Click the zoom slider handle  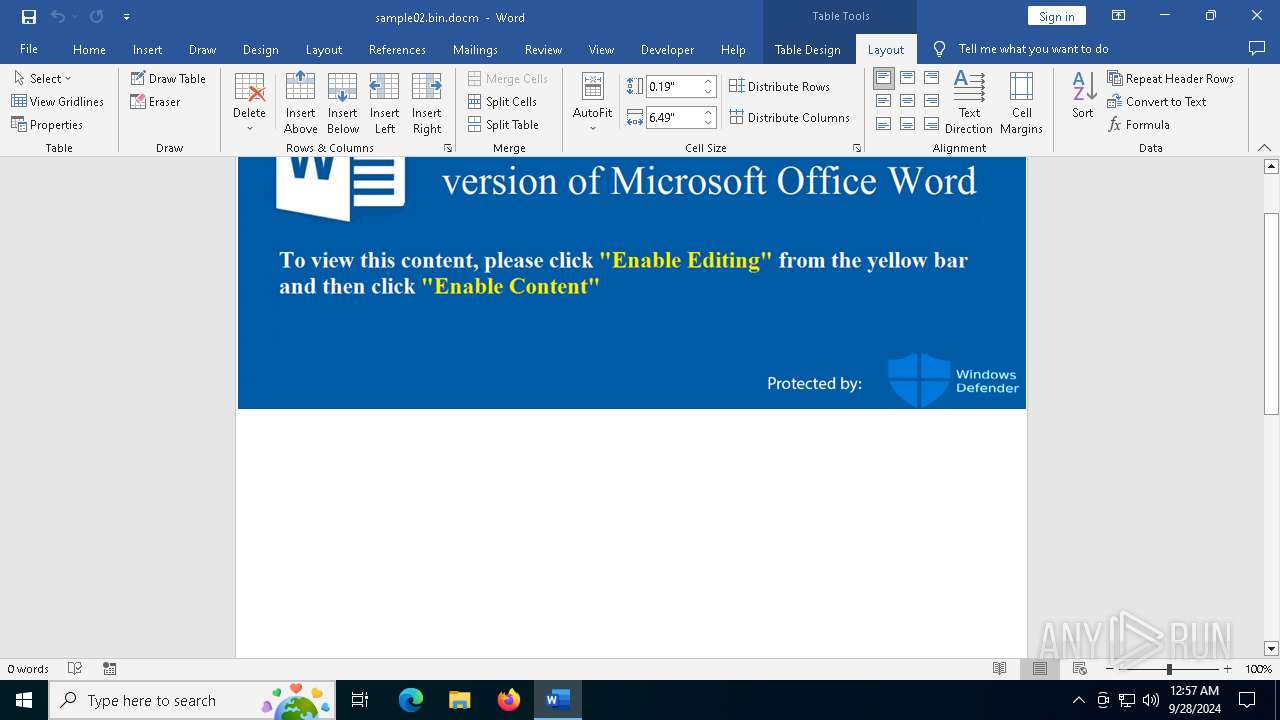pos(1169,669)
